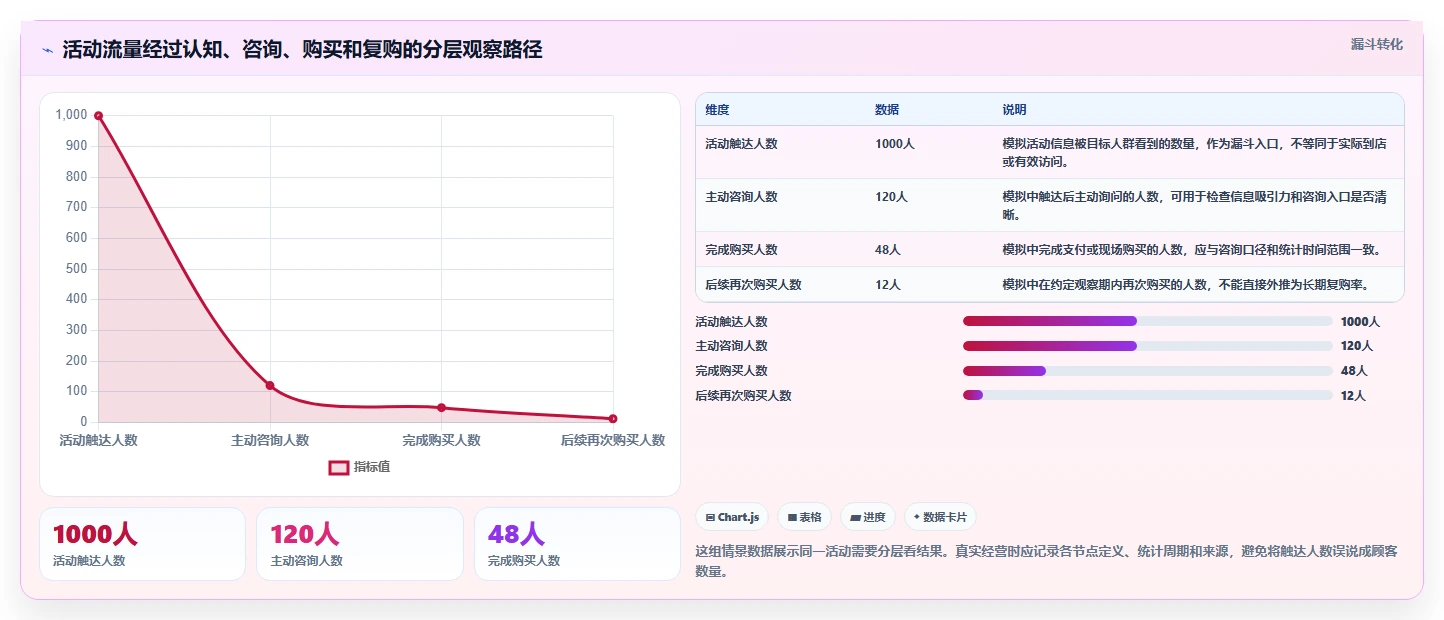Click the 12人 value right of the progress bar

[x=1353, y=395]
